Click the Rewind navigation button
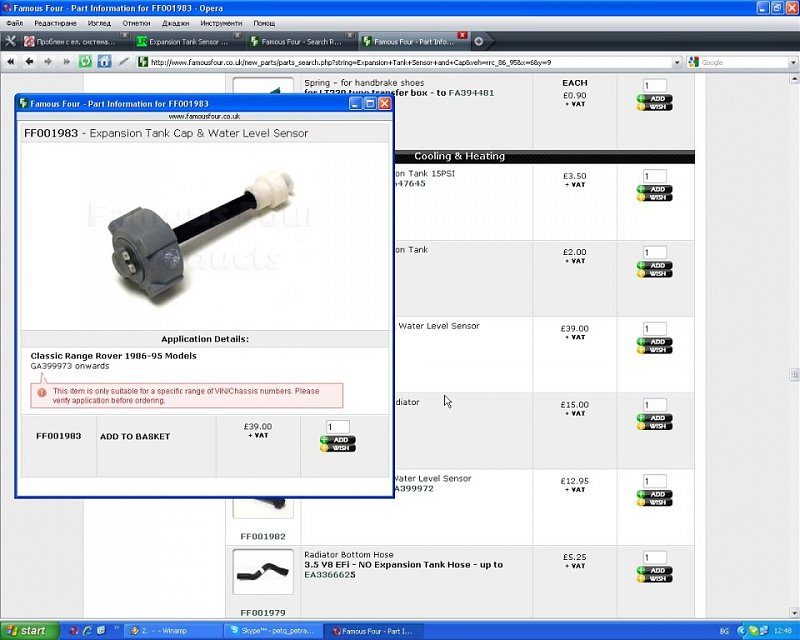This screenshot has height=640, width=800. pyautogui.click(x=11, y=62)
